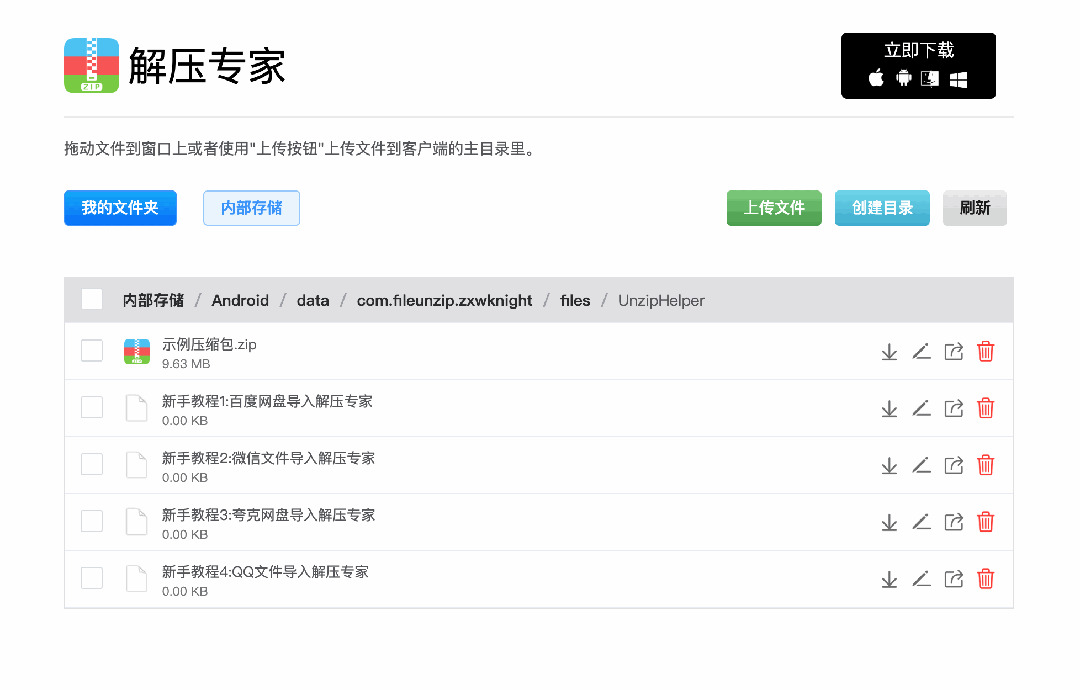Check the 新手教程2 row checkbox
This screenshot has width=1080, height=690.
[91, 465]
